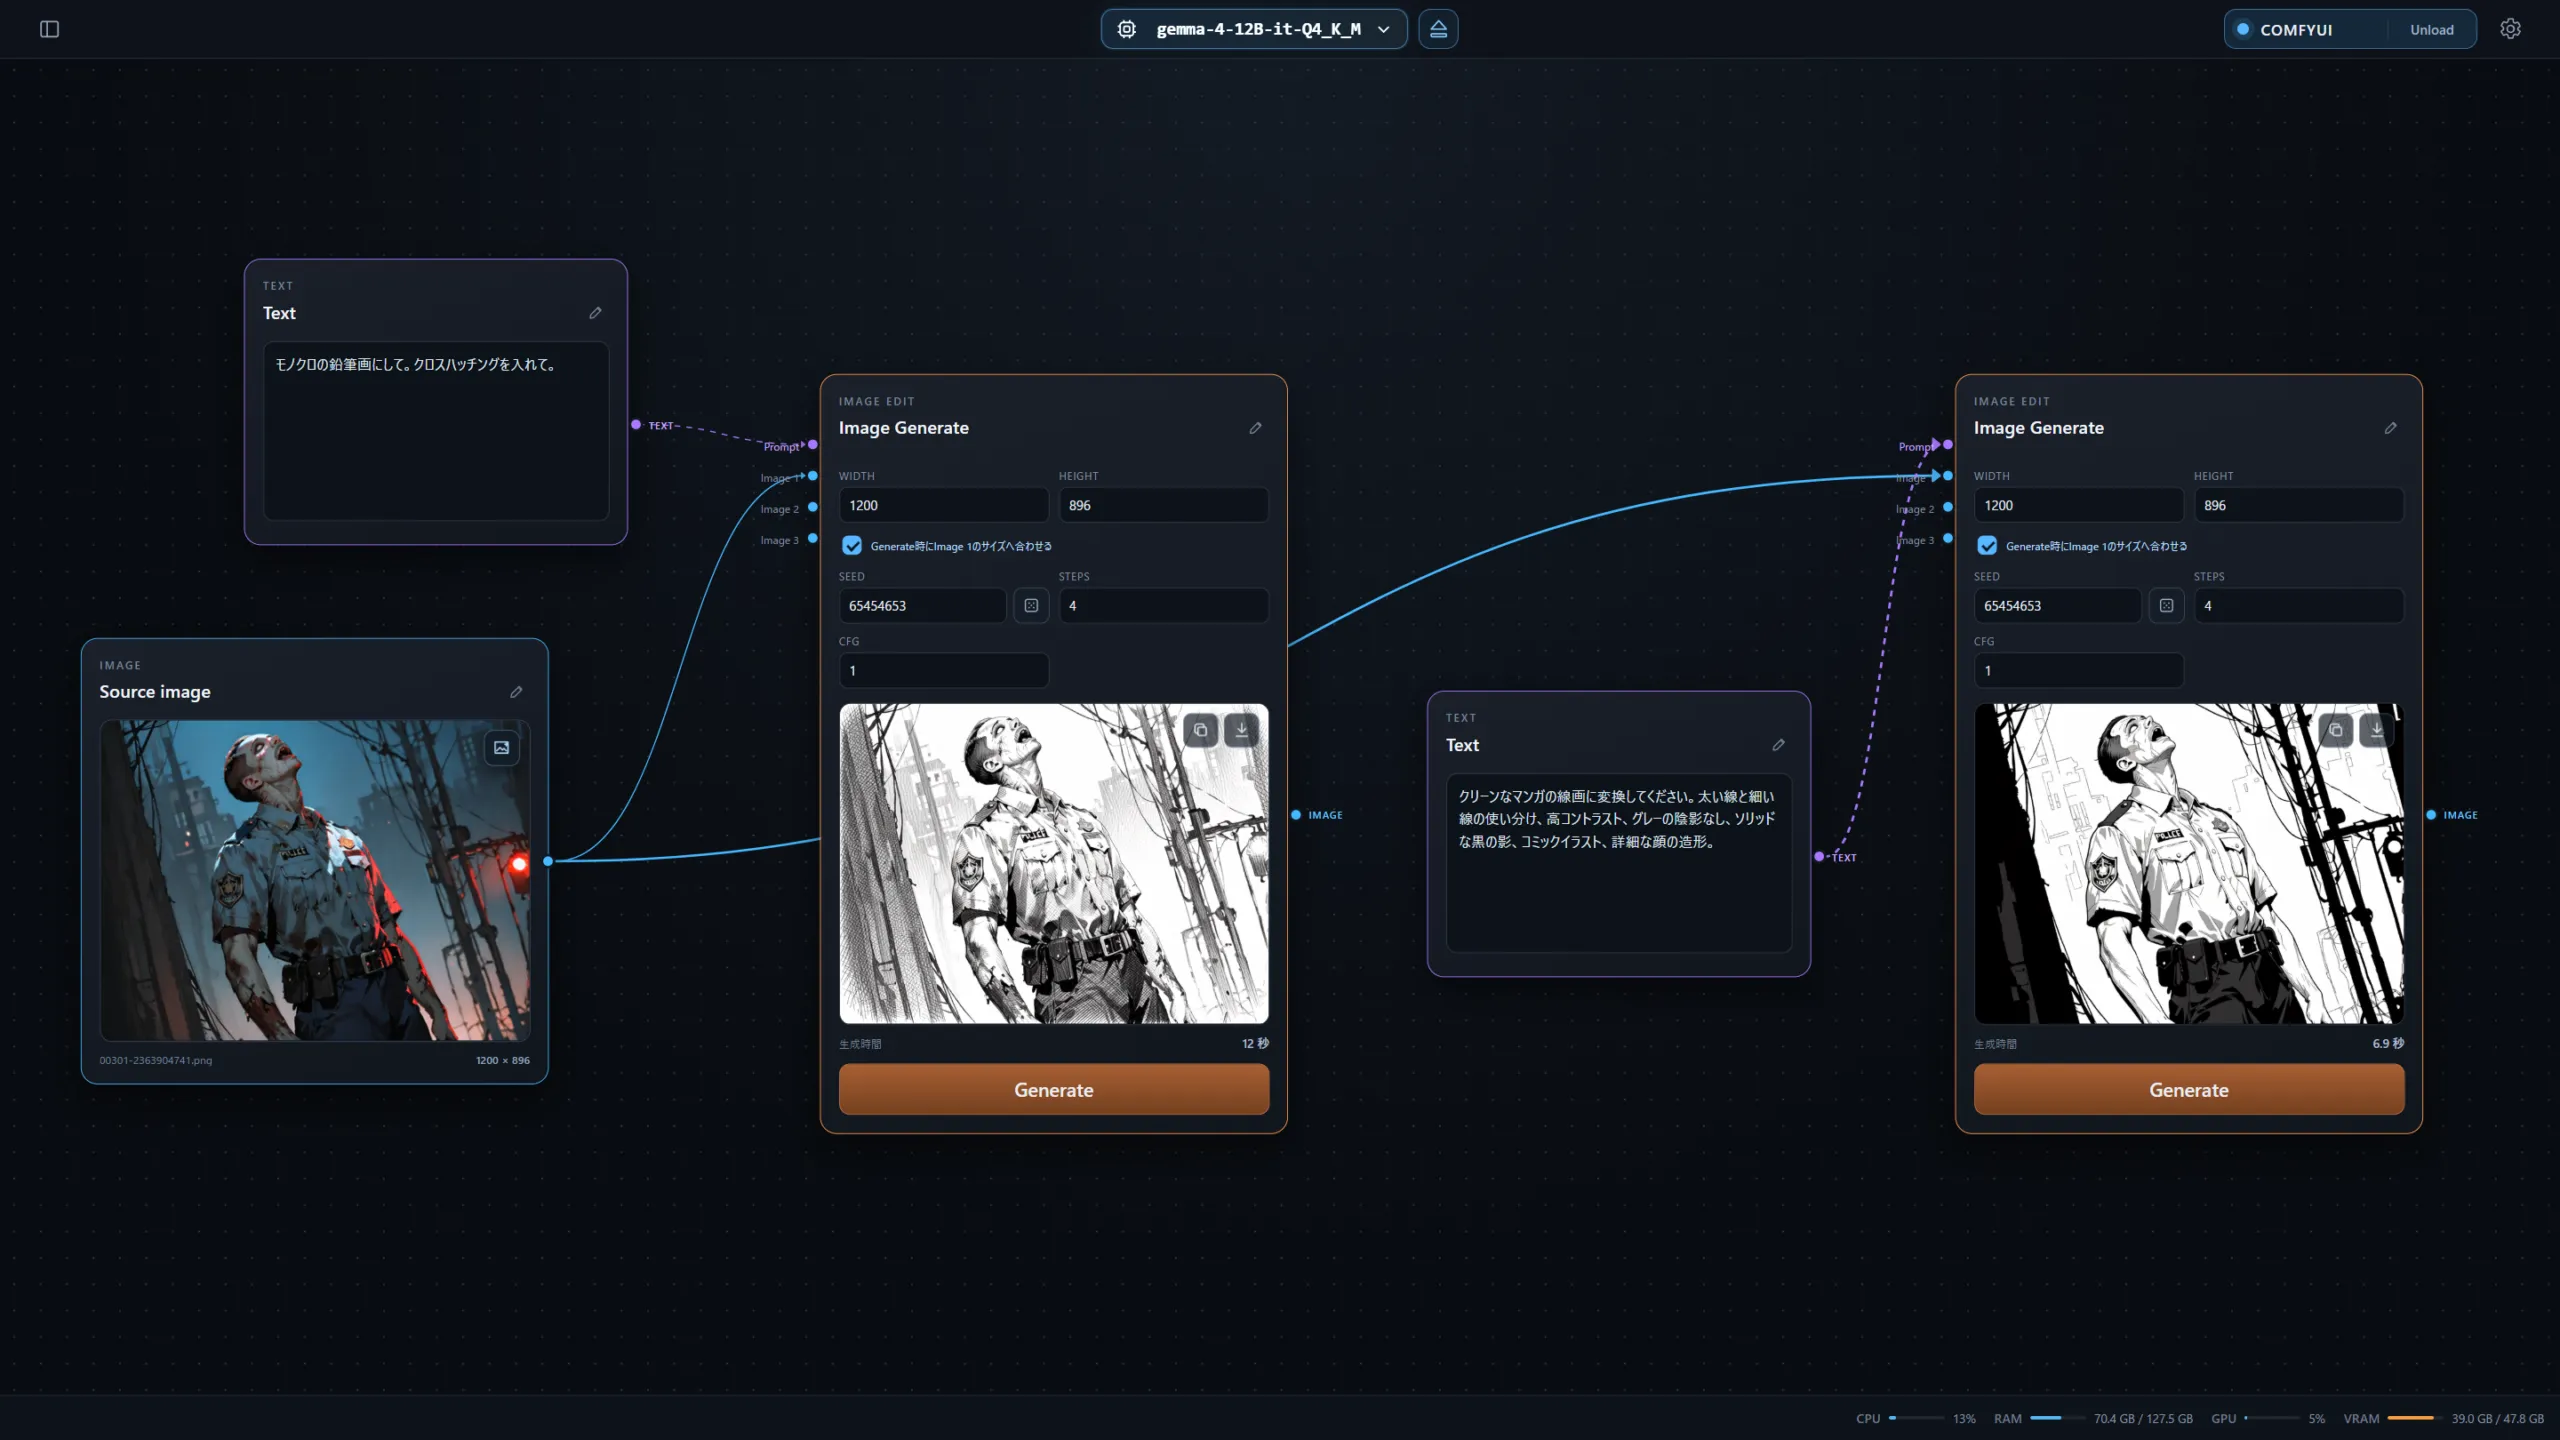Click the manga line-art prompt text area

[1619, 863]
